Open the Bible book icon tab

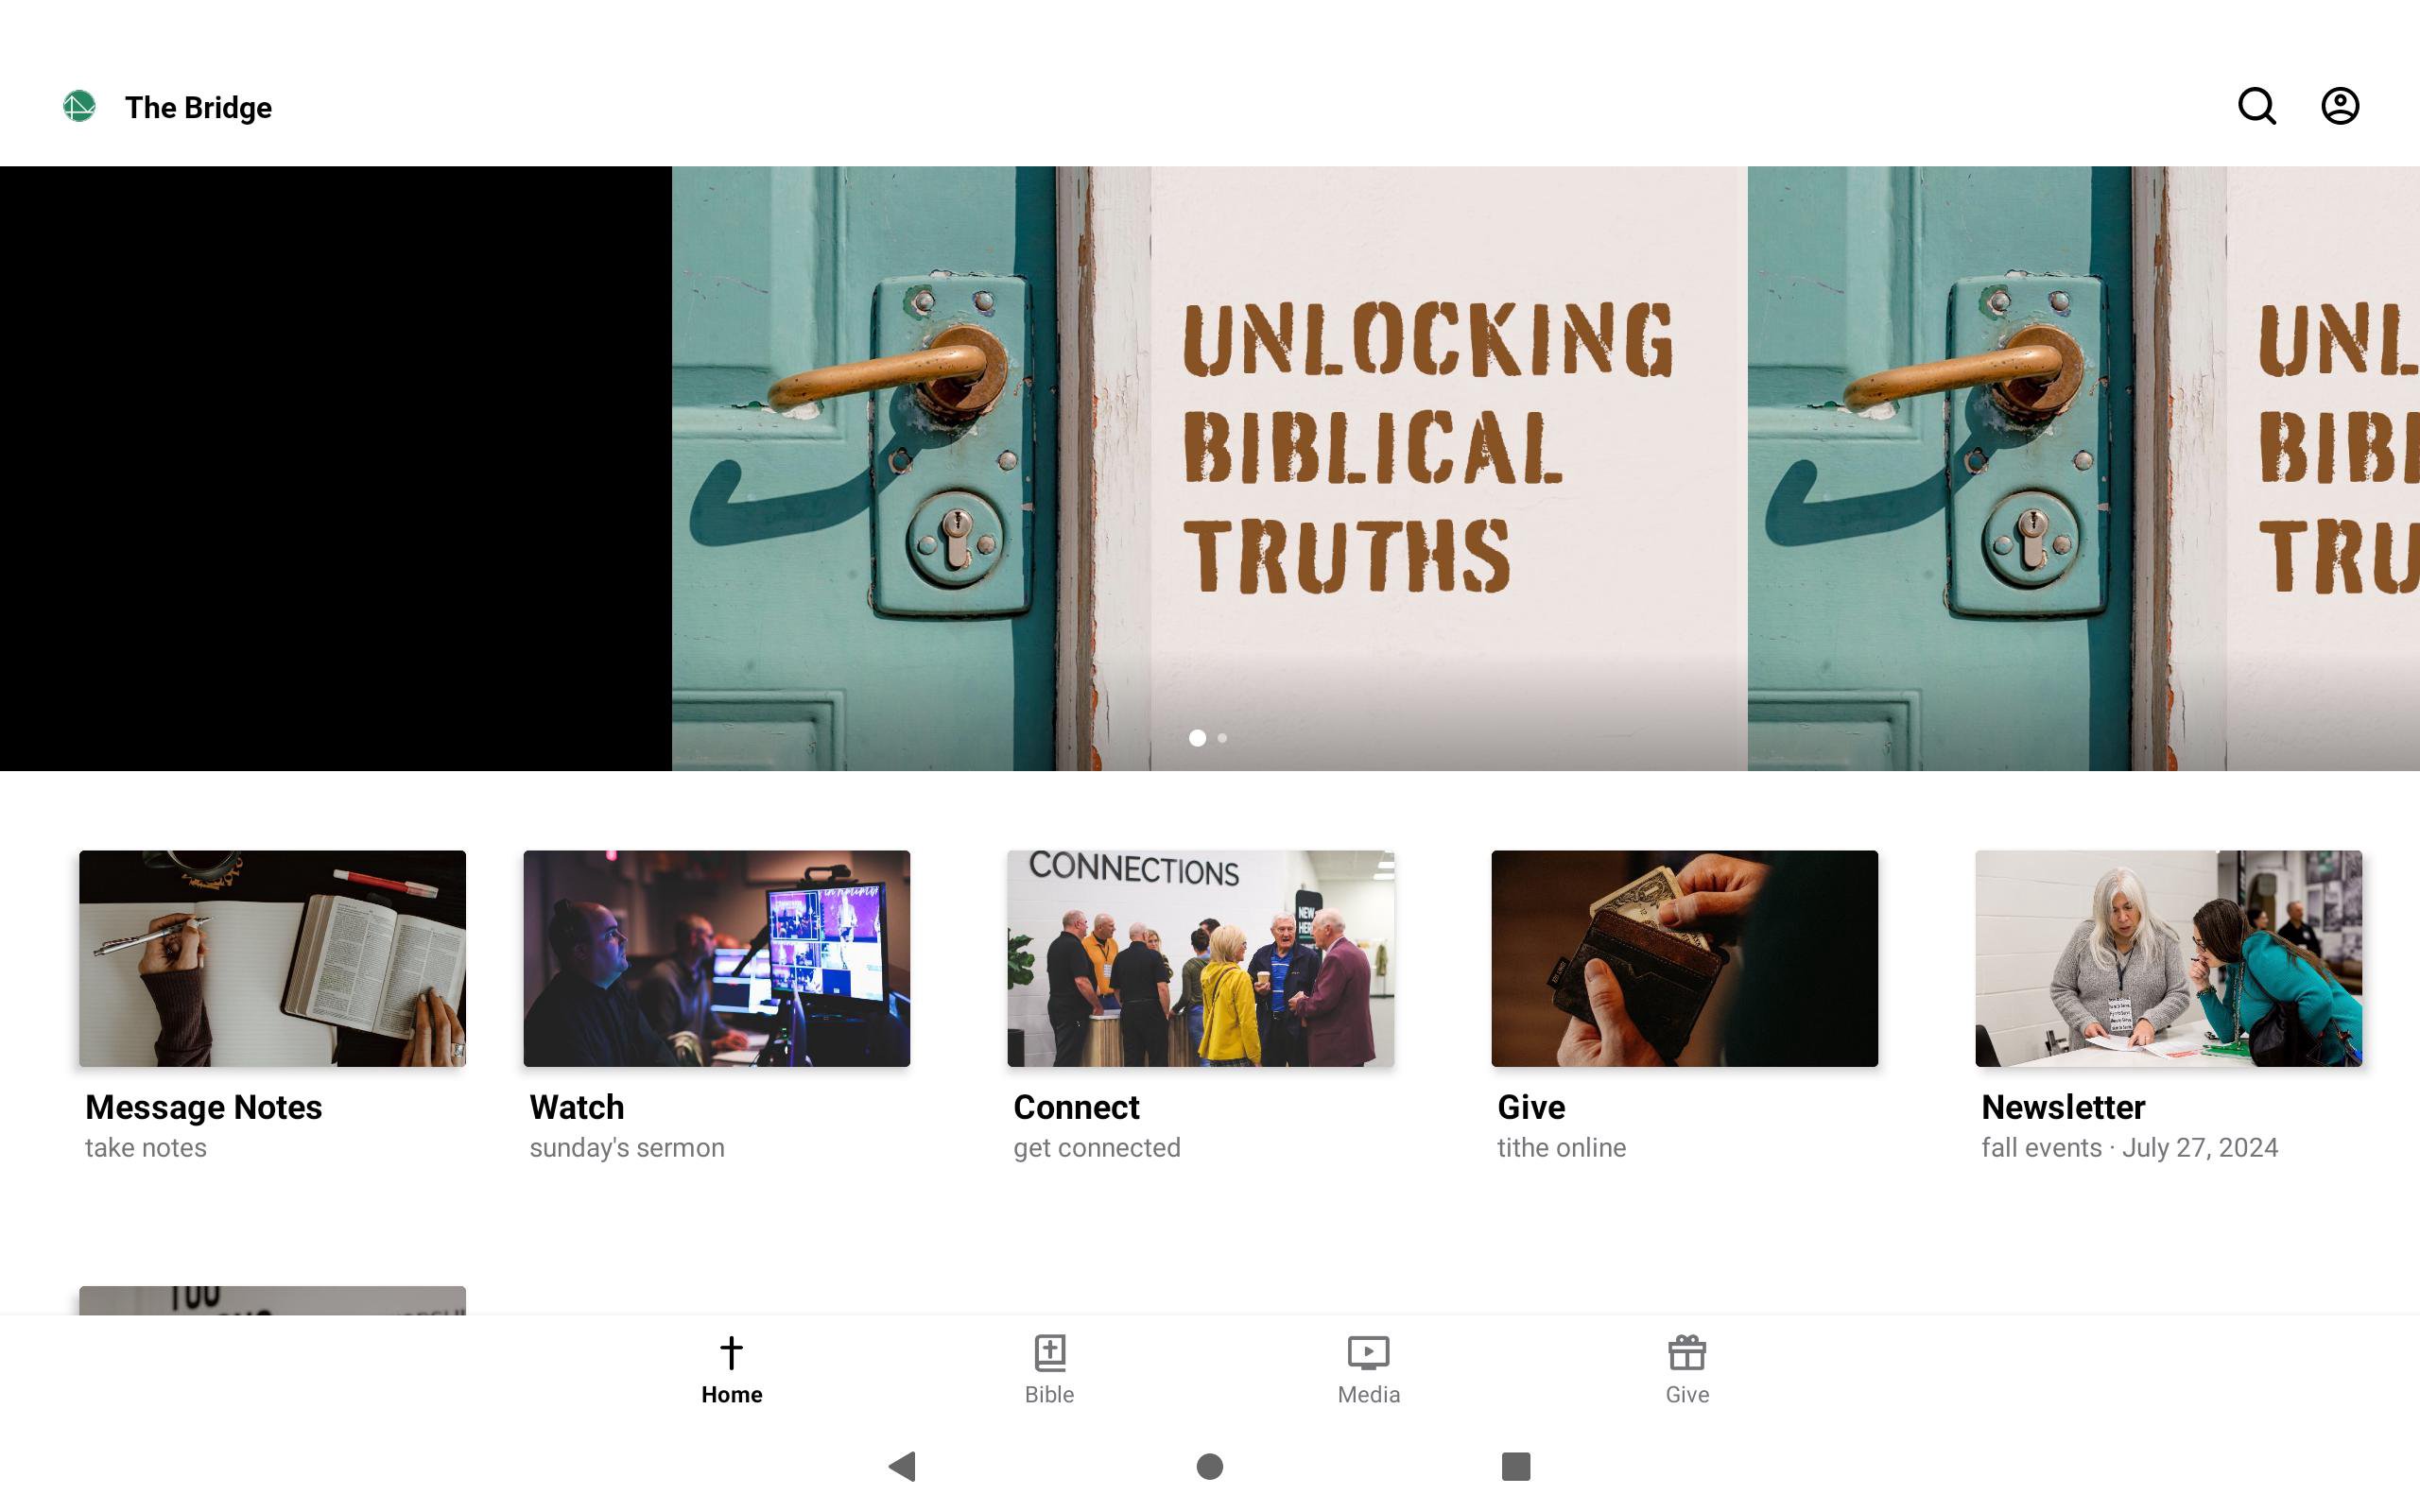point(1049,1352)
